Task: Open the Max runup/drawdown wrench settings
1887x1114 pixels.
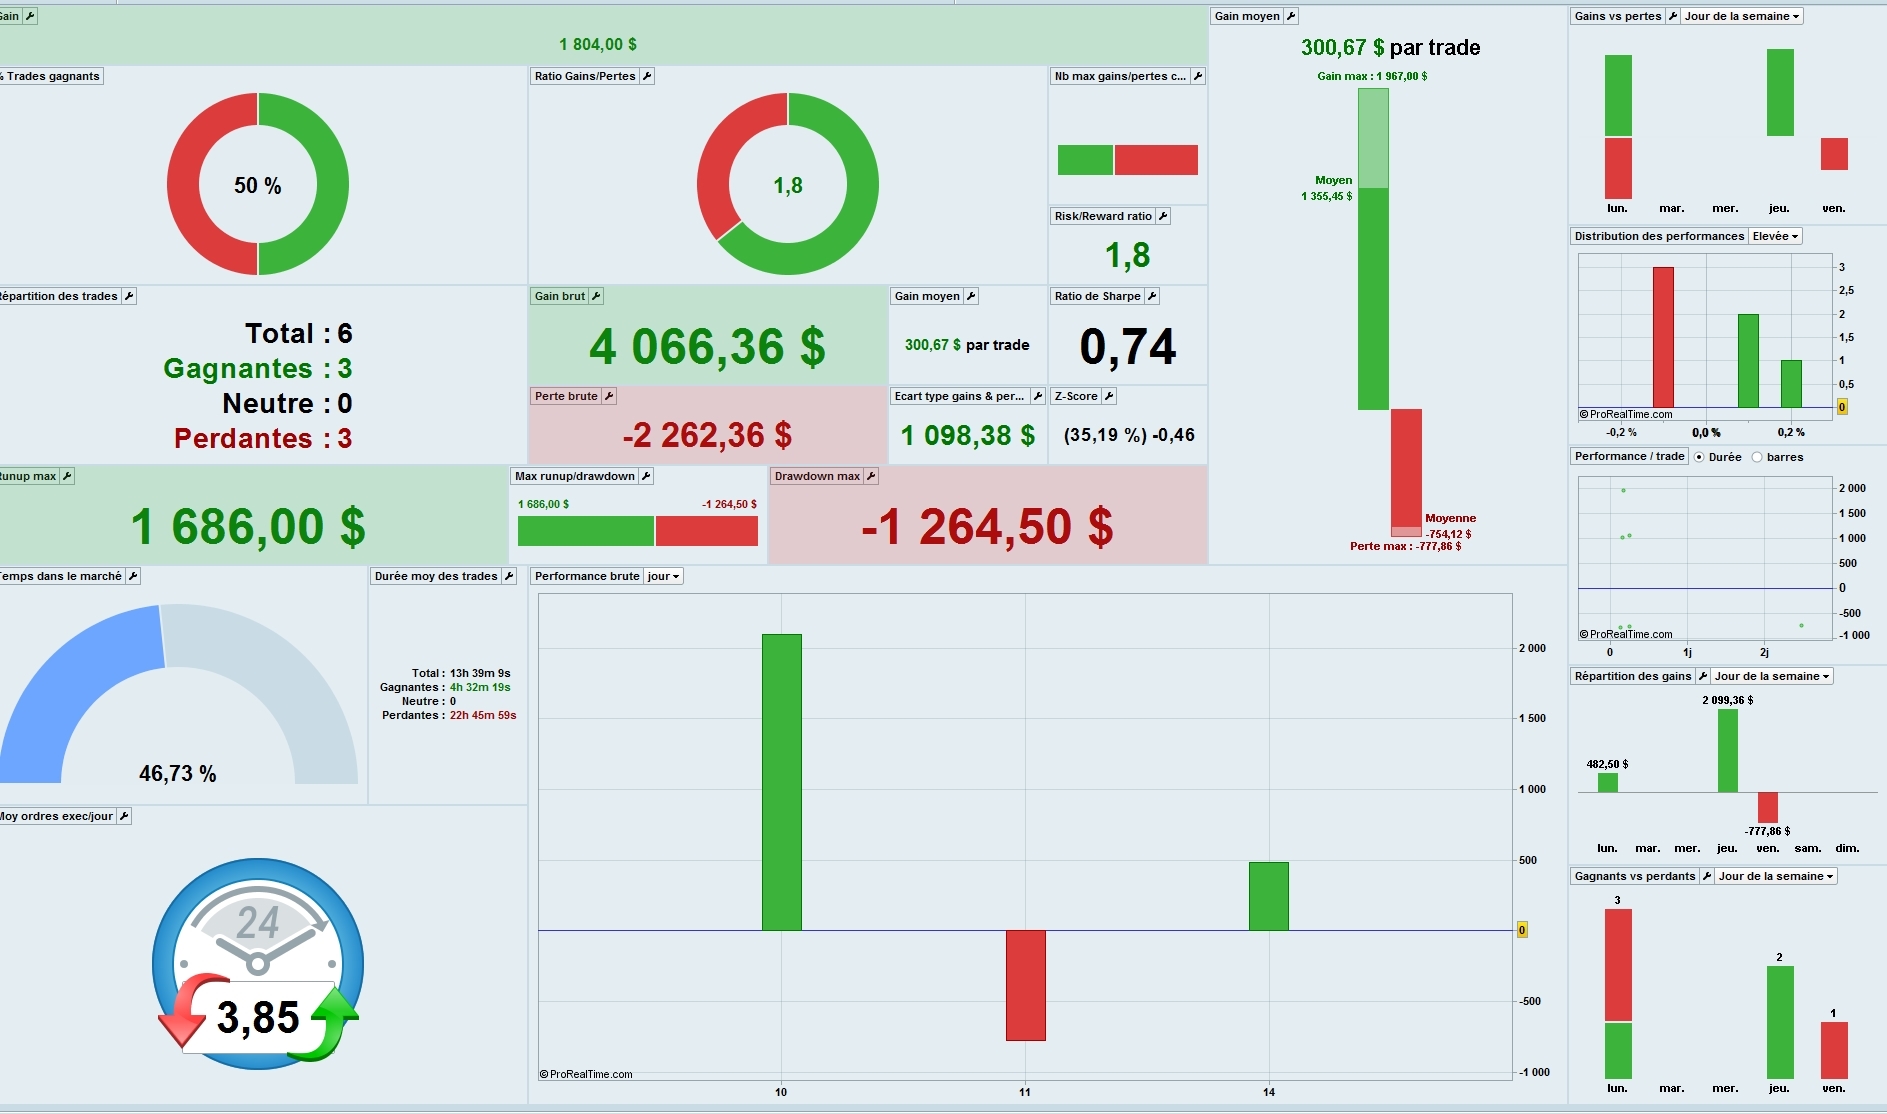Action: 646,476
